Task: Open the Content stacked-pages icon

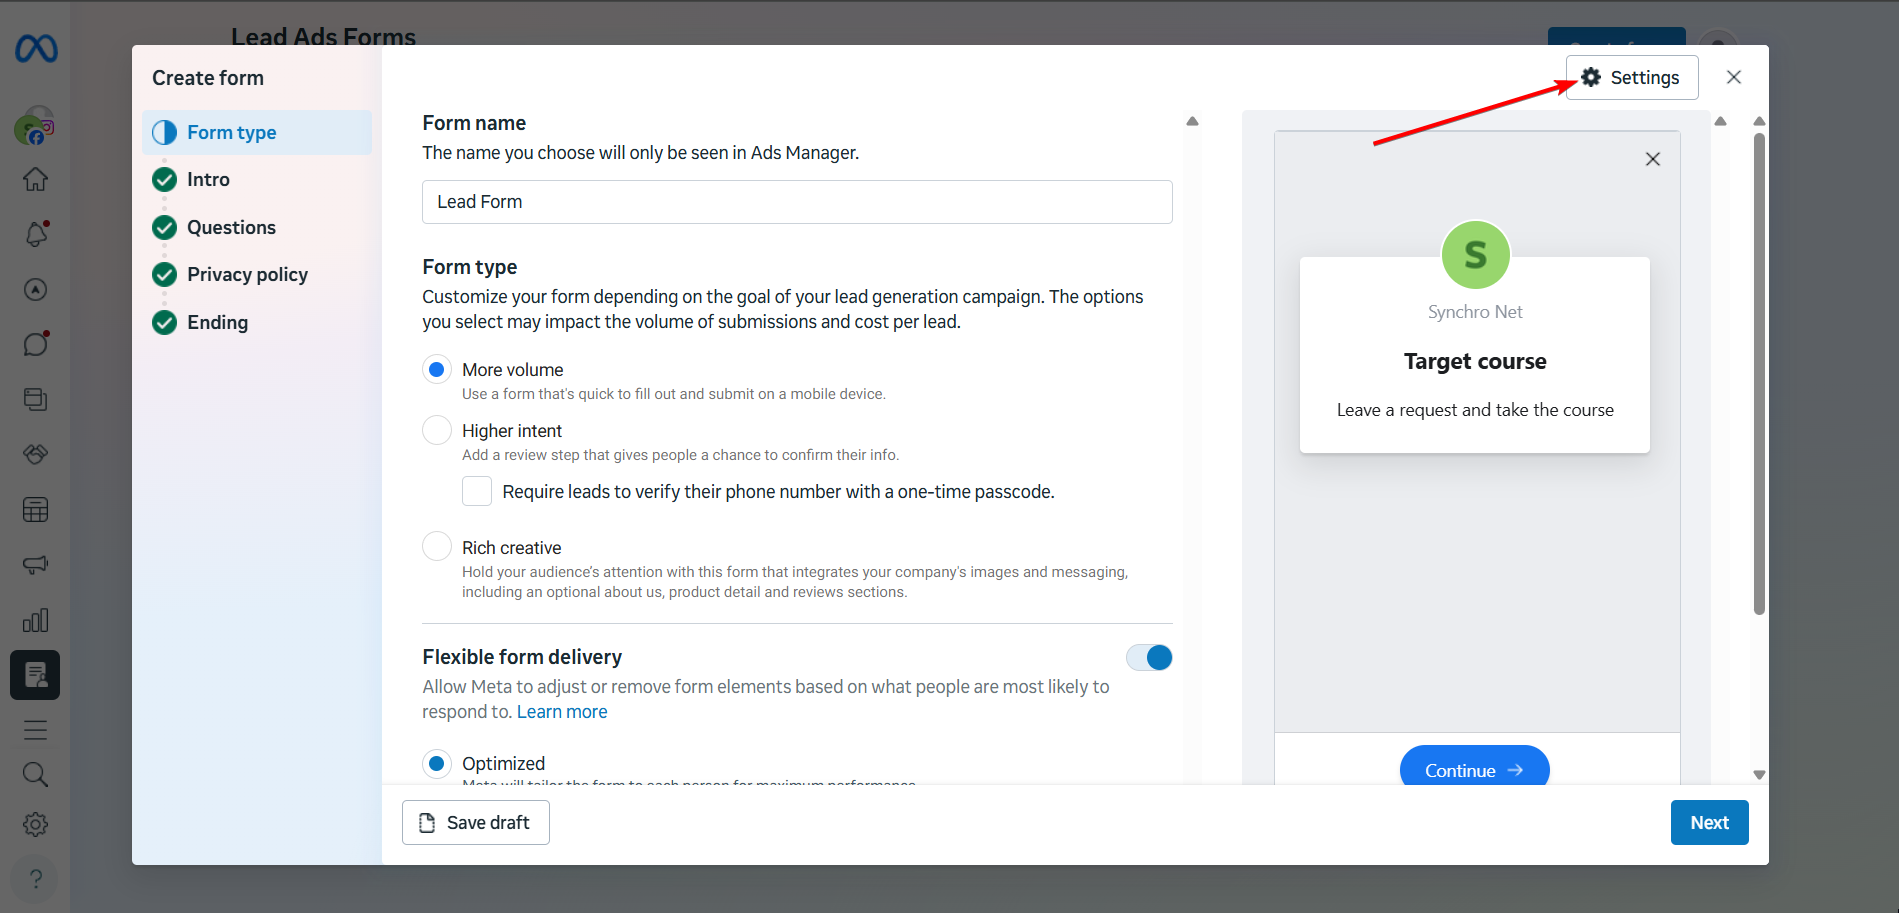Action: pyautogui.click(x=35, y=398)
